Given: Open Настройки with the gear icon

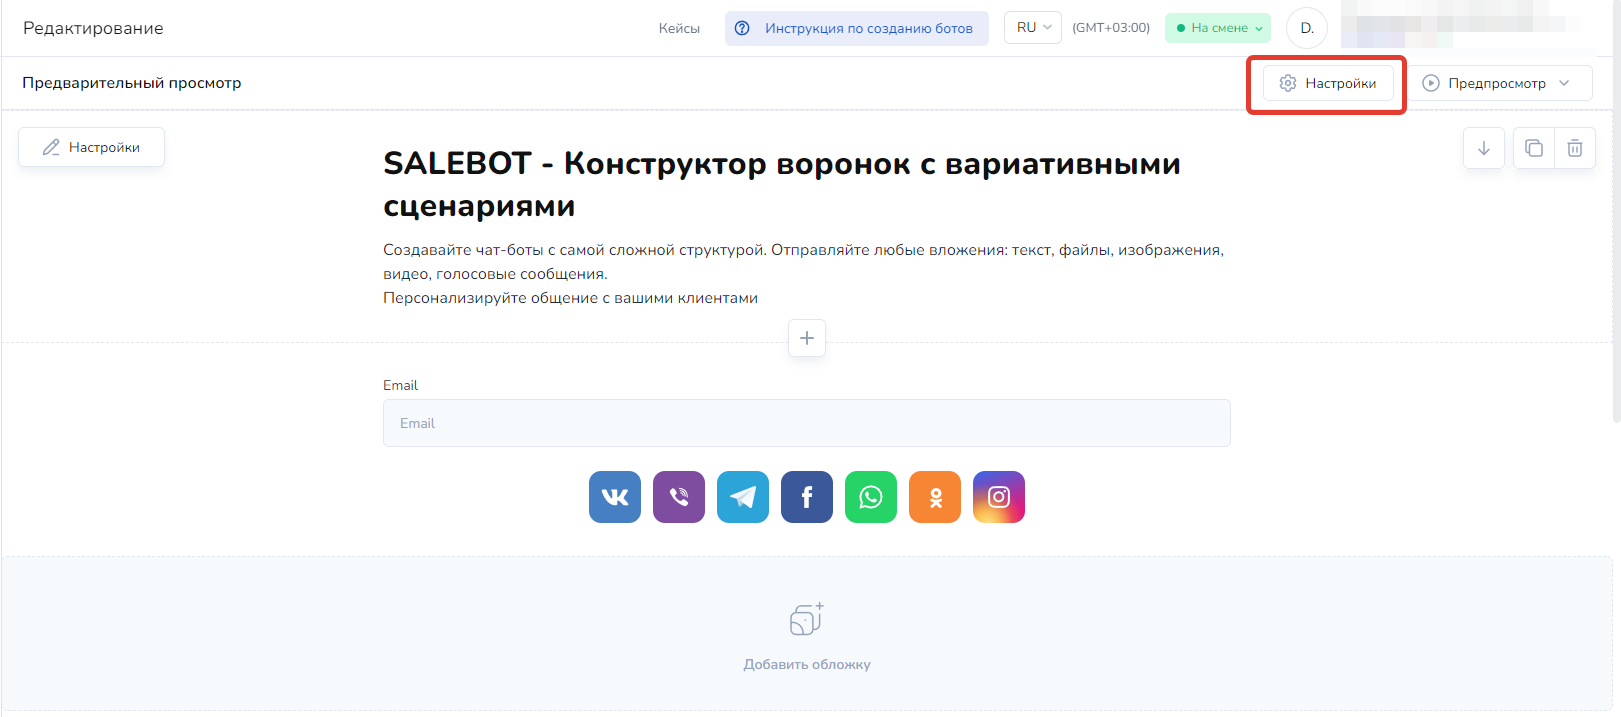Looking at the screenshot, I should (x=1327, y=83).
